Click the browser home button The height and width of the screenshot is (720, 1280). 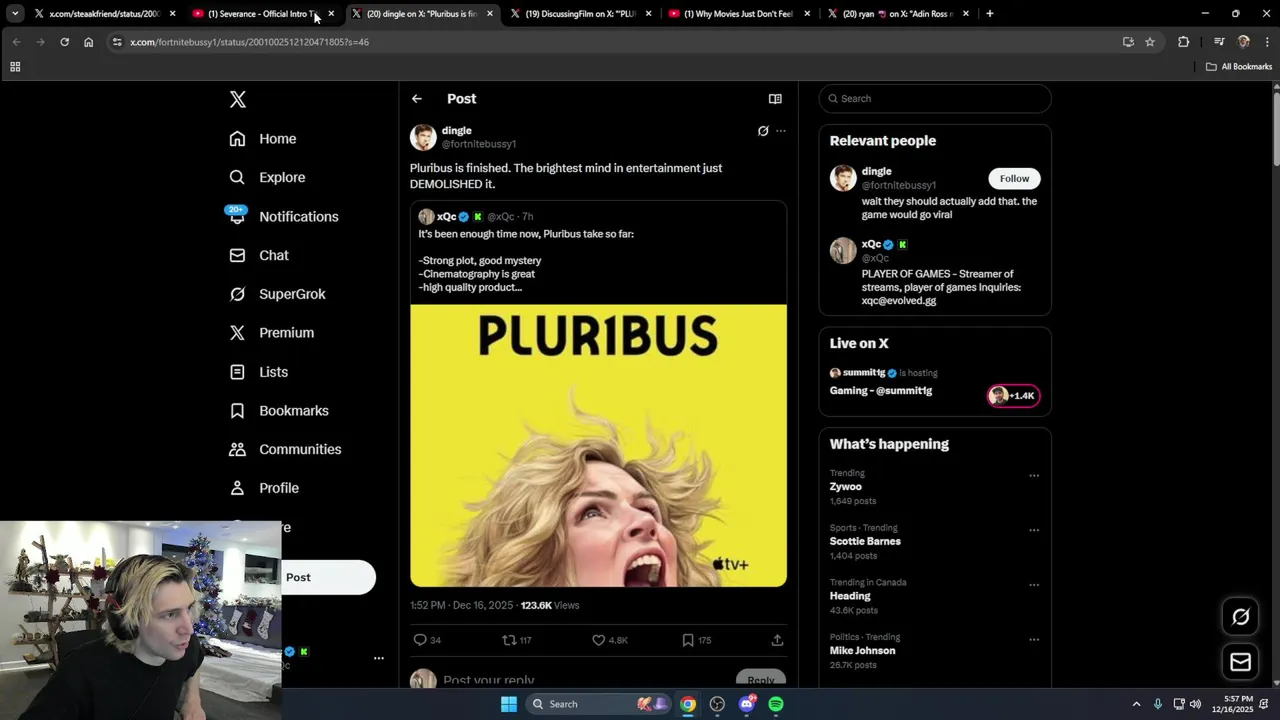click(x=89, y=42)
